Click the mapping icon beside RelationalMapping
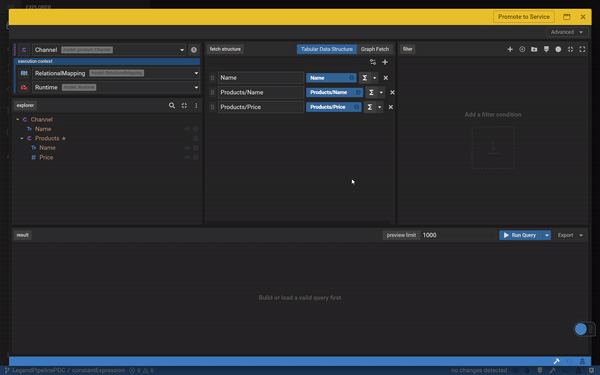Image resolution: width=600 pixels, height=375 pixels. (x=24, y=73)
